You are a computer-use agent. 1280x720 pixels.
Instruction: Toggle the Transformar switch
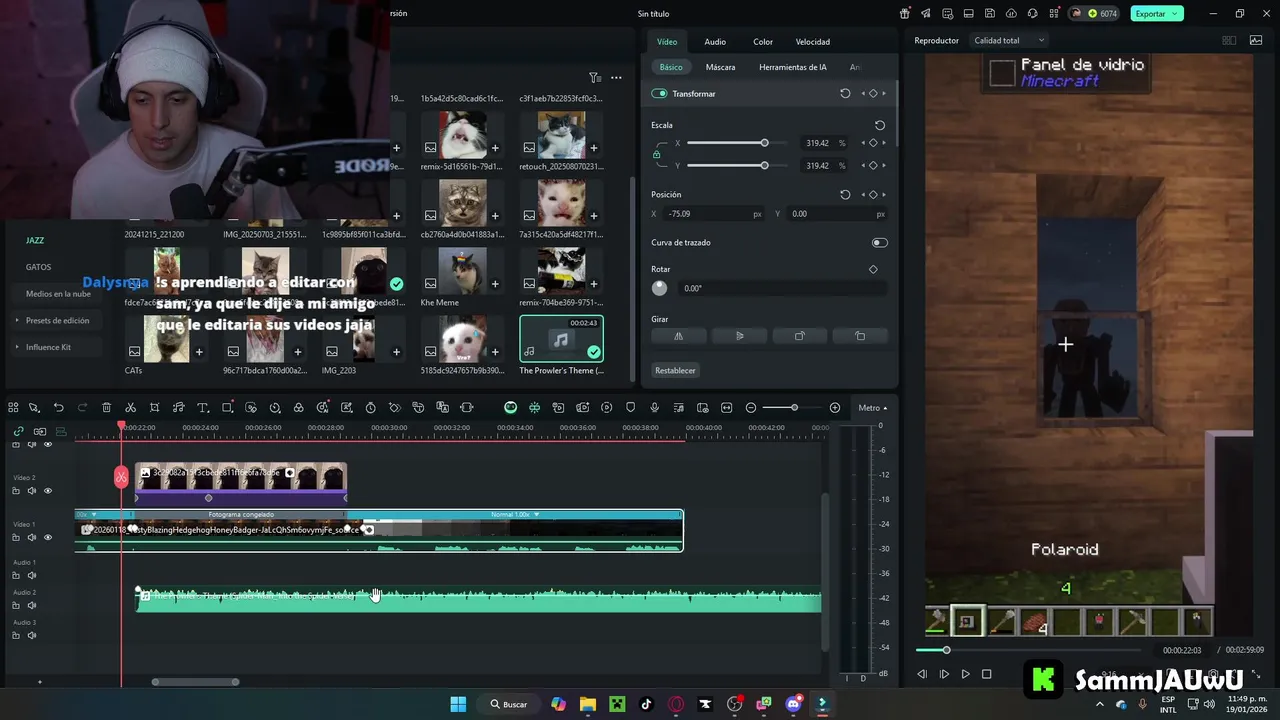(x=659, y=93)
